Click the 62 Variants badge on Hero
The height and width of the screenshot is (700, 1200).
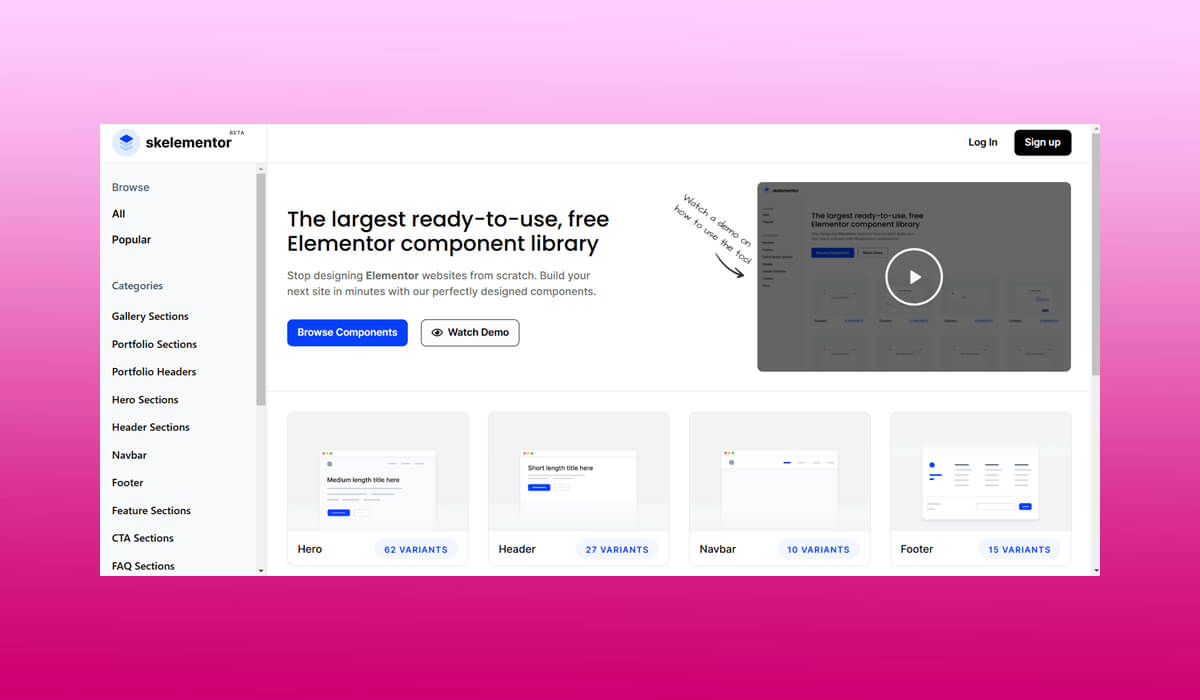tap(416, 549)
